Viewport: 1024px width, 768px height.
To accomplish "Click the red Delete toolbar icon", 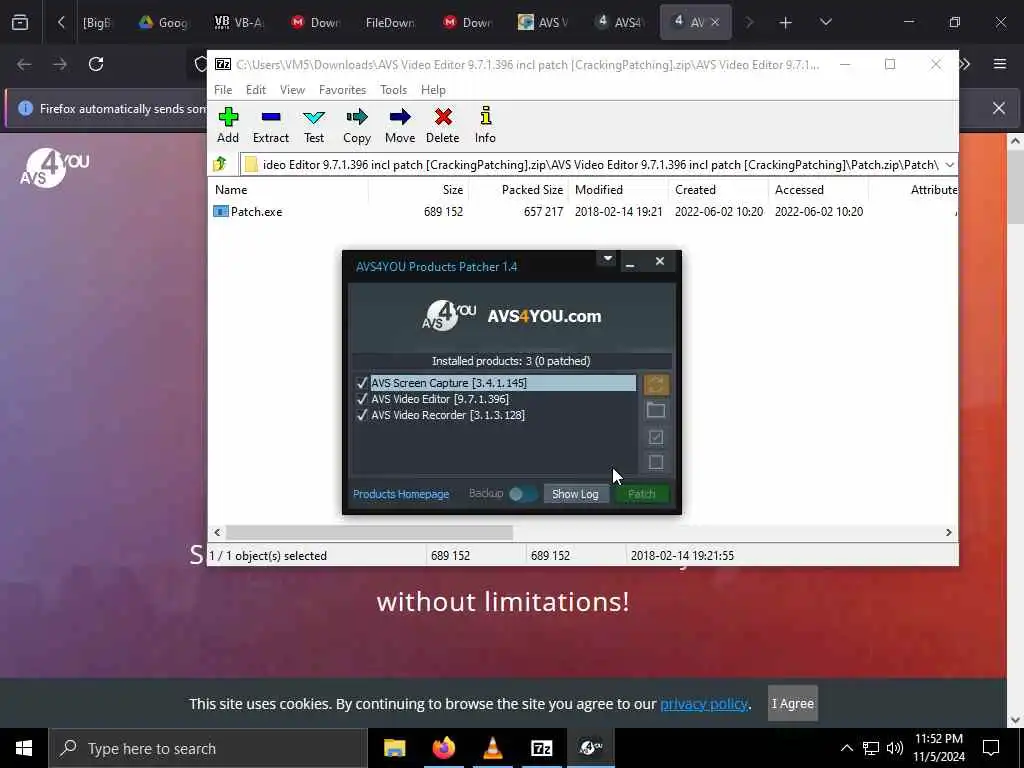I will click(443, 125).
